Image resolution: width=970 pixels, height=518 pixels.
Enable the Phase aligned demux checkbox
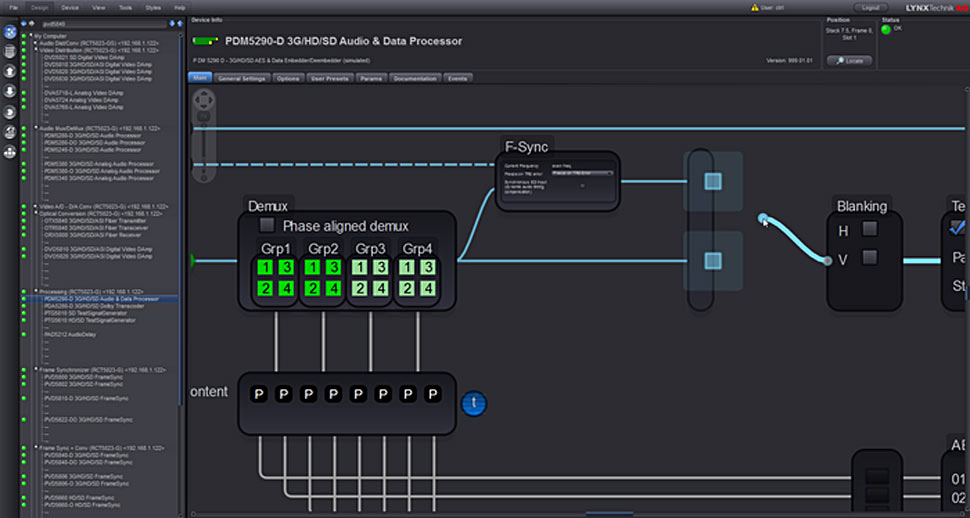[x=267, y=225]
